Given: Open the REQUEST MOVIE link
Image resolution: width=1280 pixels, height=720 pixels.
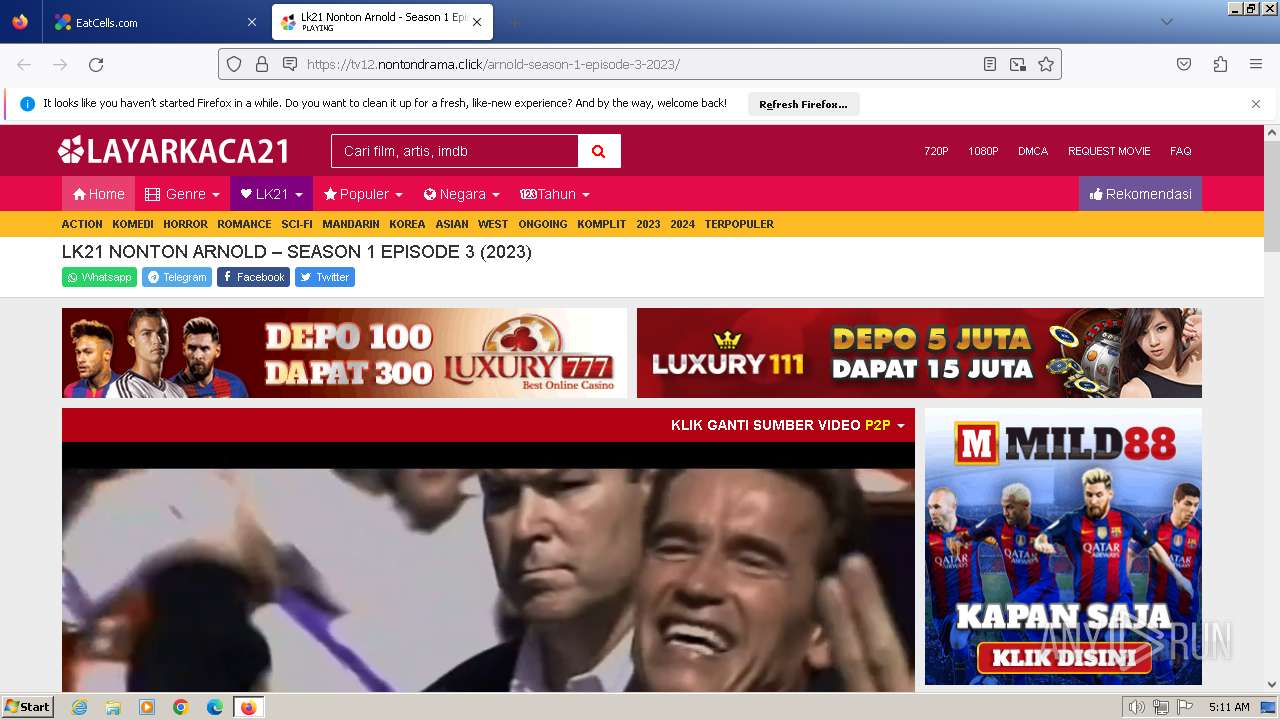Looking at the screenshot, I should point(1109,151).
